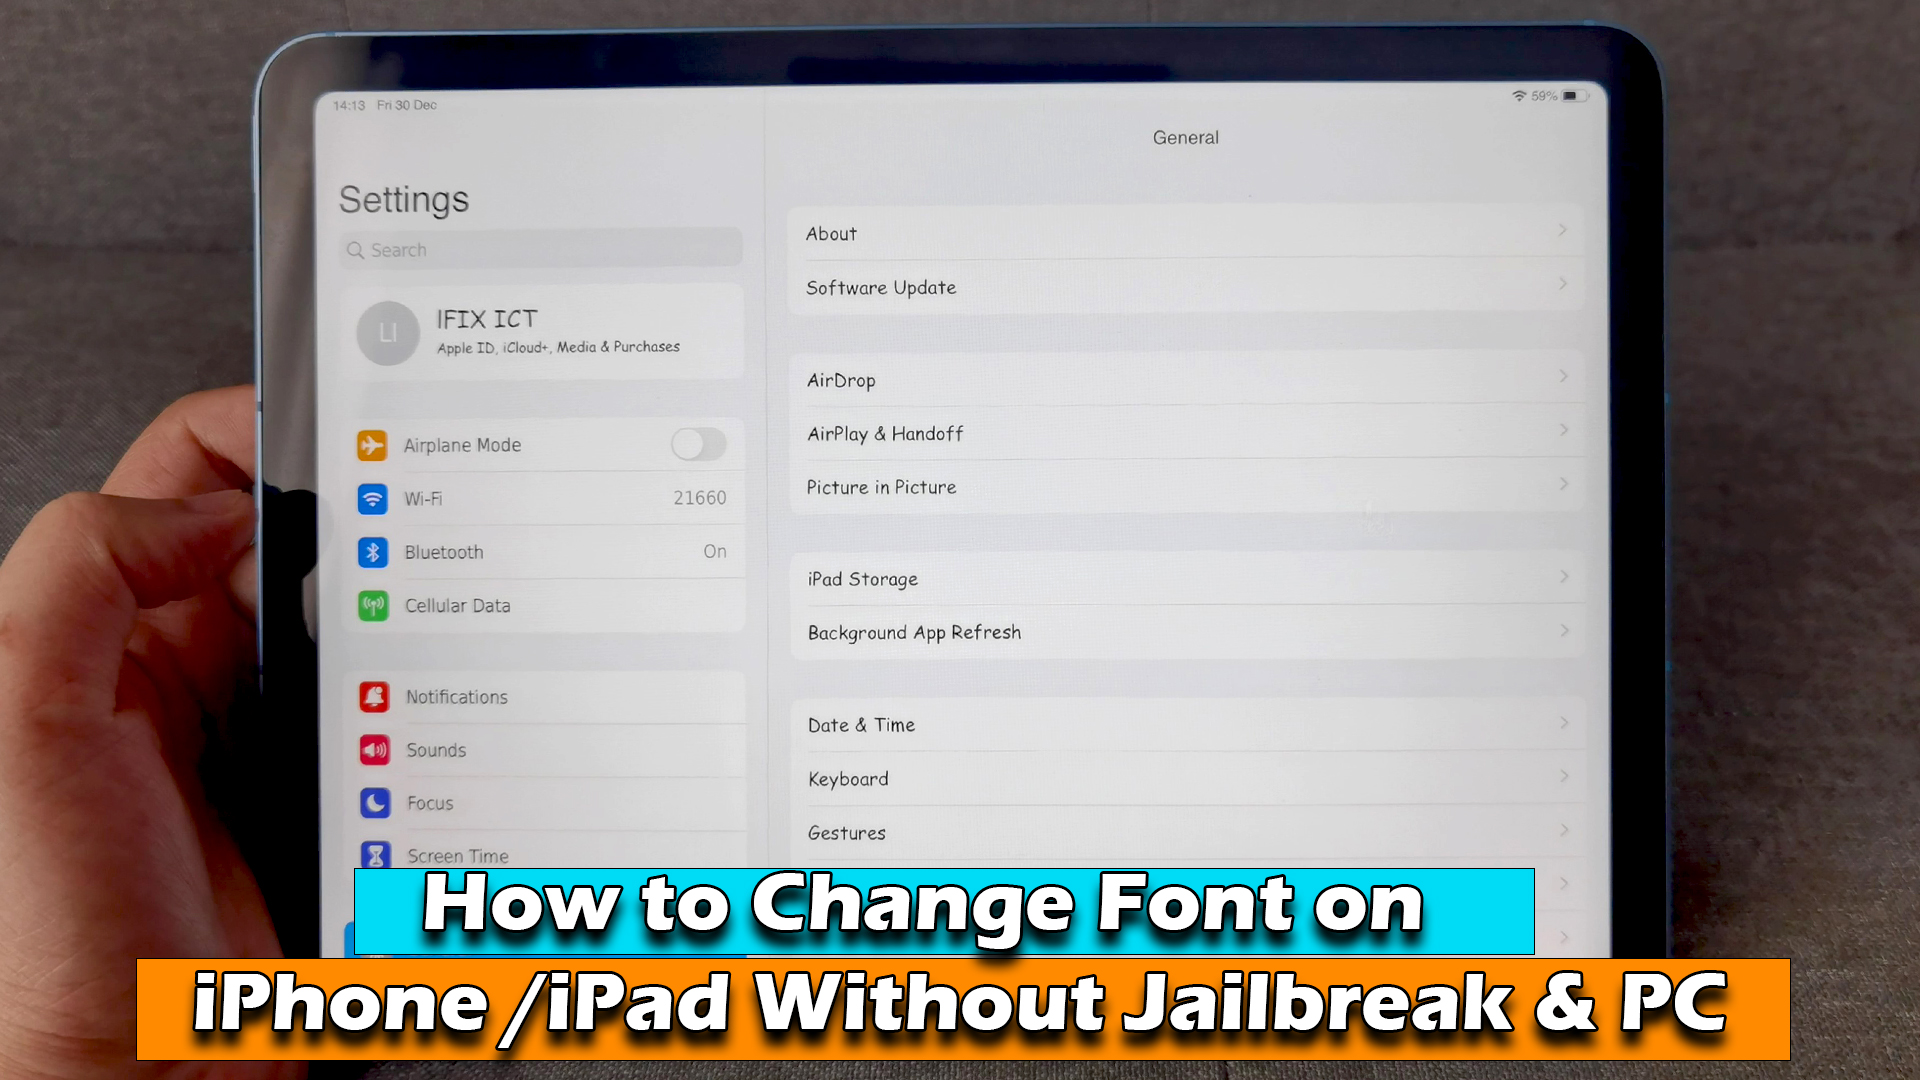The height and width of the screenshot is (1080, 1920).
Task: Tap the Screen Time icon
Action: tap(375, 856)
